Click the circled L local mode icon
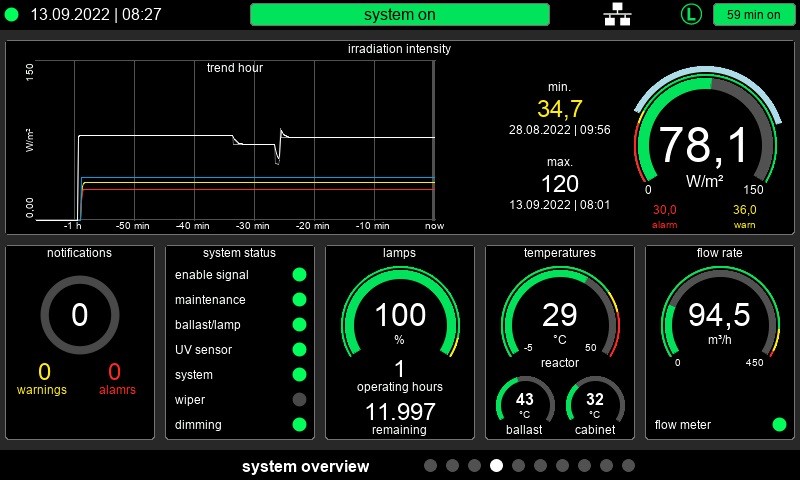 click(x=691, y=14)
